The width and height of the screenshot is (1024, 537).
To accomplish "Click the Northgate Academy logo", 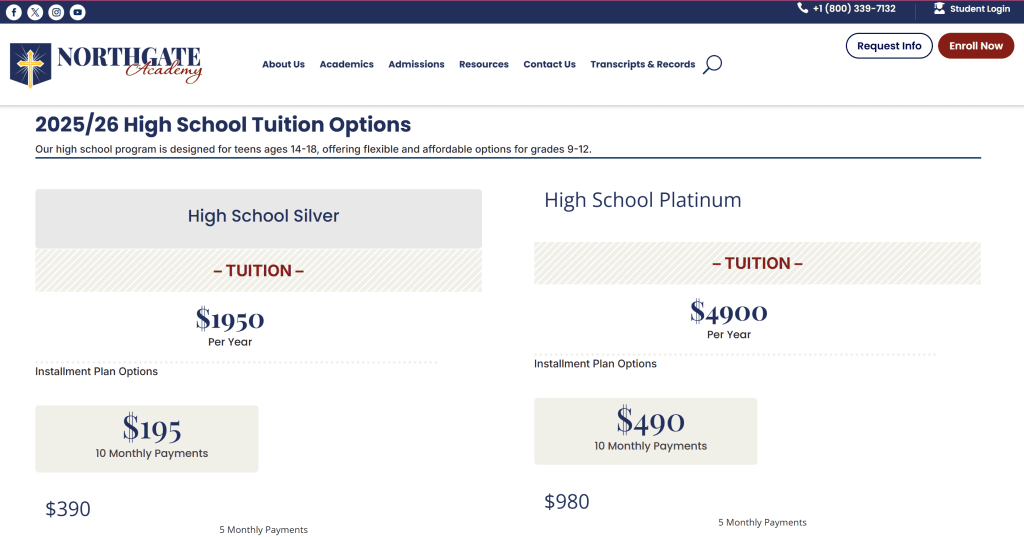I will click(x=106, y=65).
